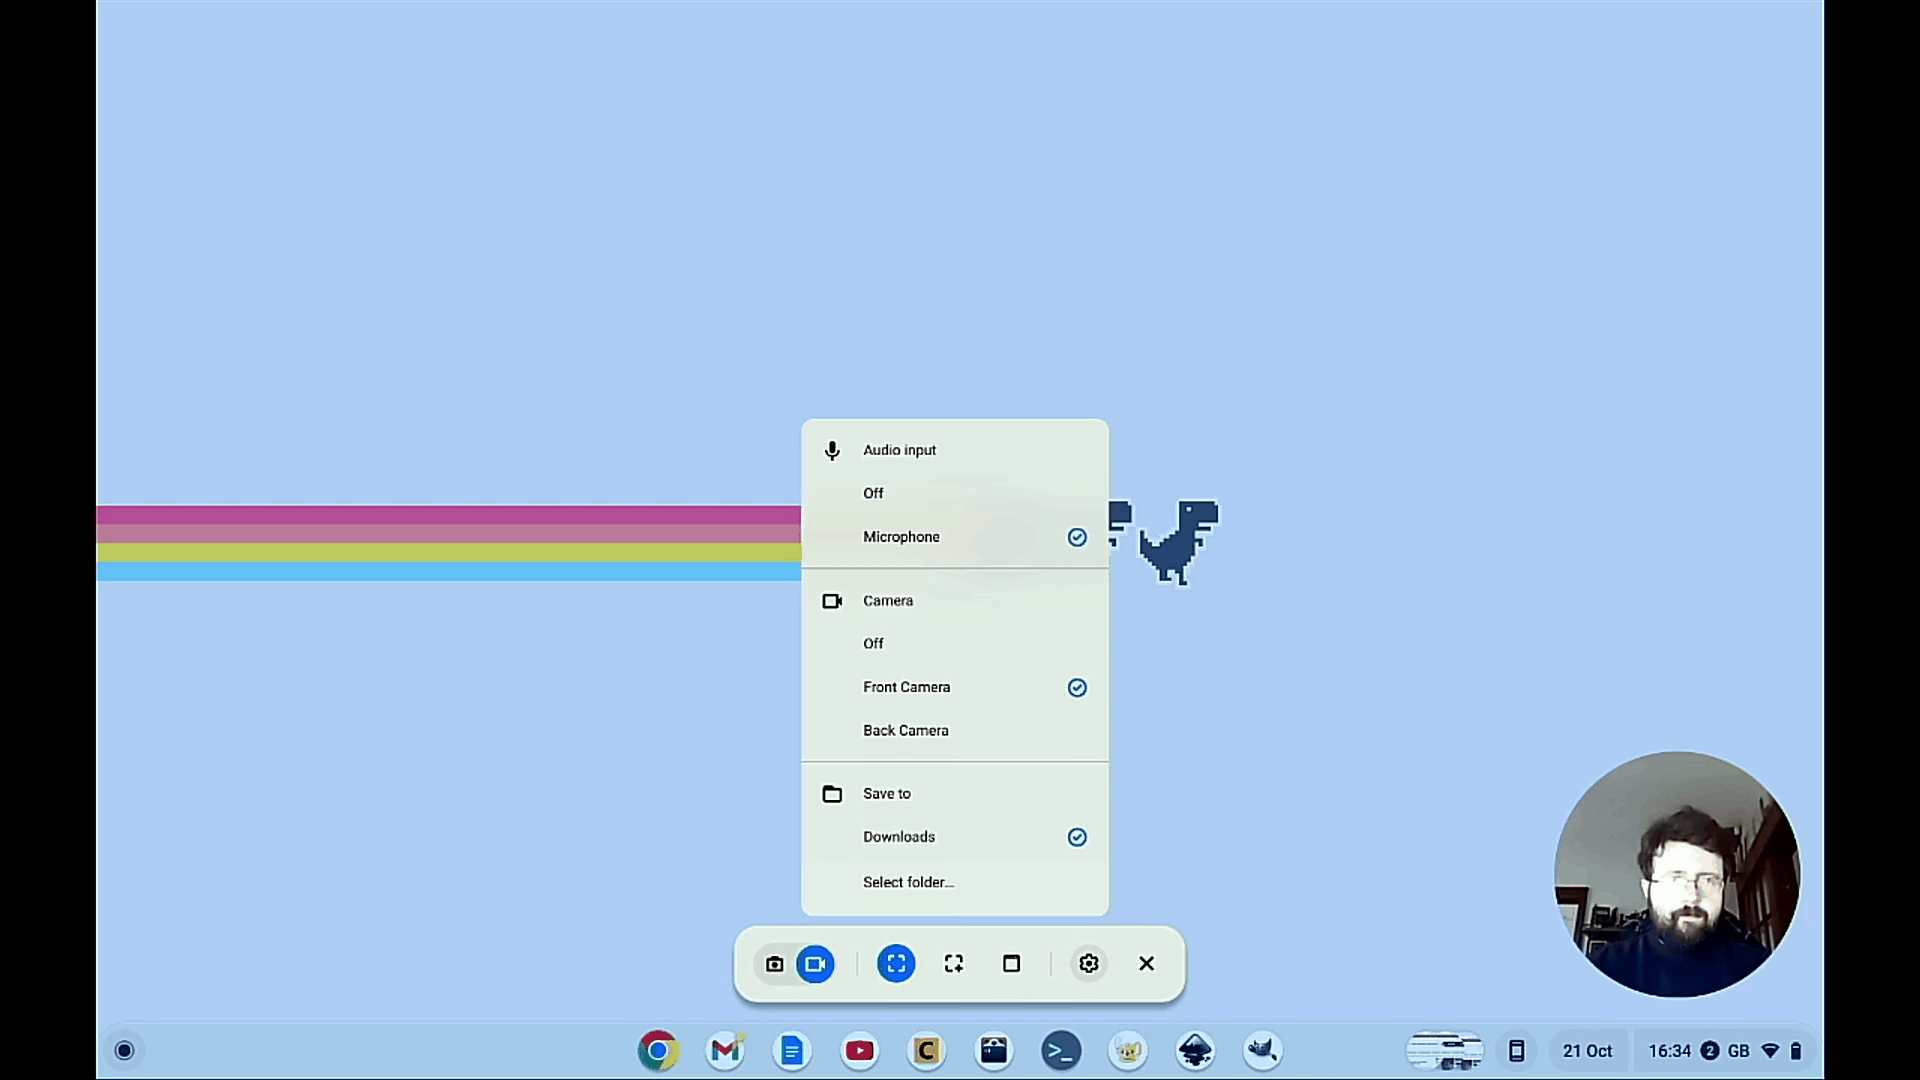Open Chrome browser from taskbar
This screenshot has height=1080, width=1920.
(x=657, y=1050)
